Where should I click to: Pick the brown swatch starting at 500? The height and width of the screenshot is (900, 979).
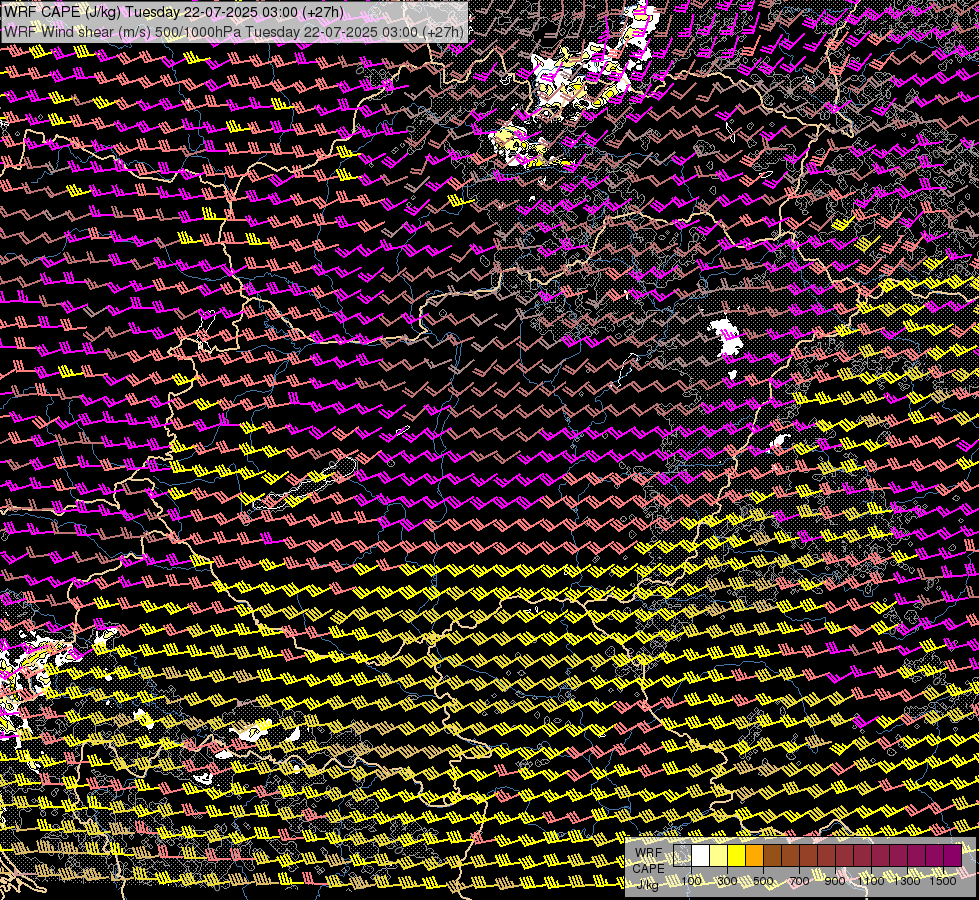(x=772, y=855)
